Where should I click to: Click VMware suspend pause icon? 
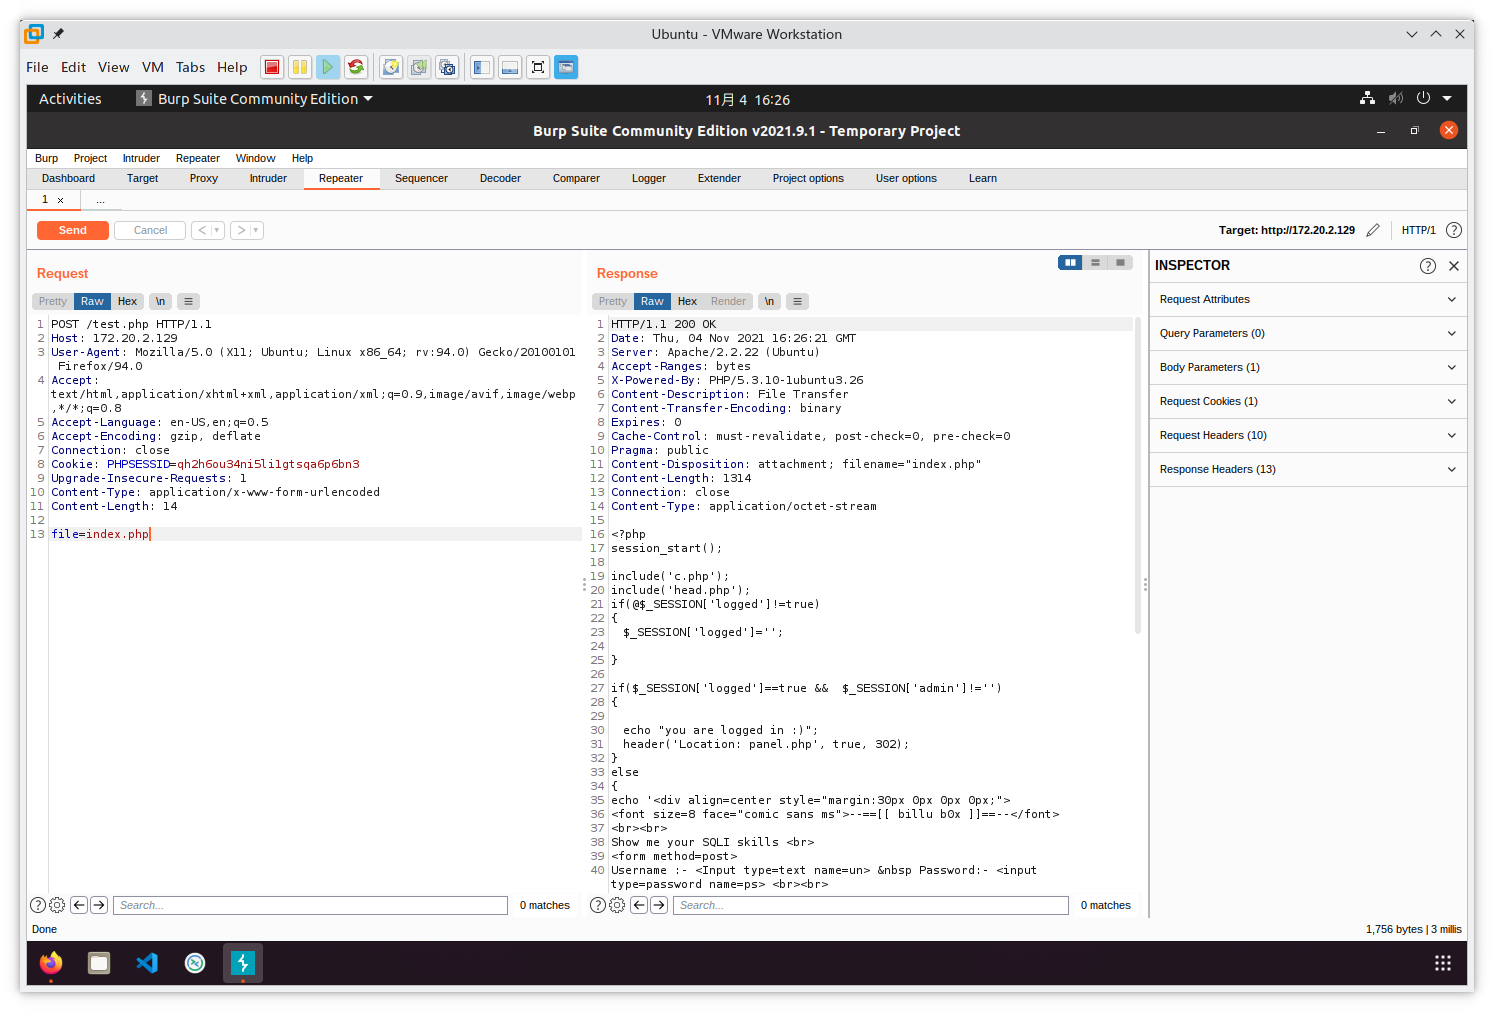[x=299, y=67]
